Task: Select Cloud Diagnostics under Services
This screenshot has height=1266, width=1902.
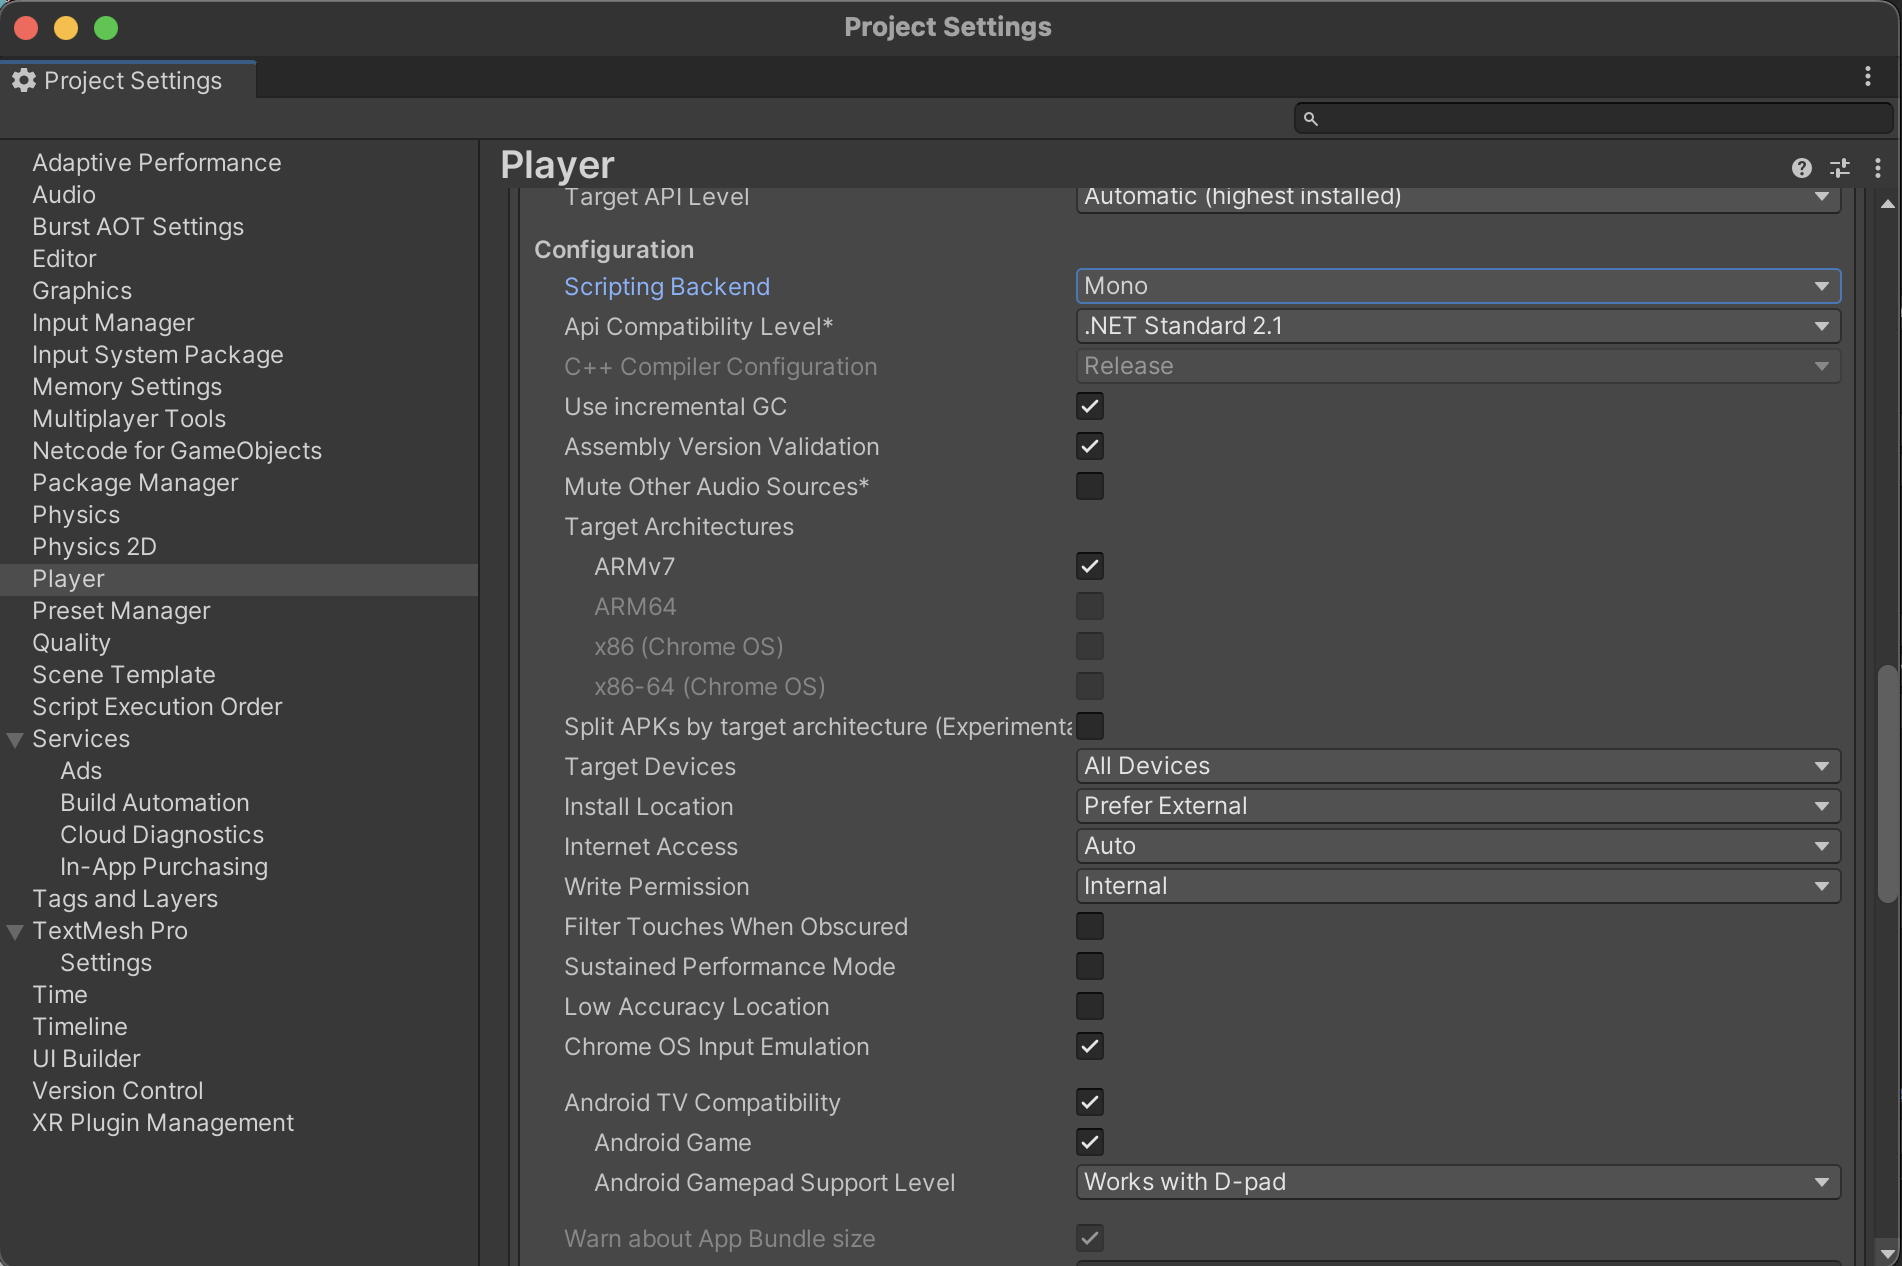Action: point(162,835)
